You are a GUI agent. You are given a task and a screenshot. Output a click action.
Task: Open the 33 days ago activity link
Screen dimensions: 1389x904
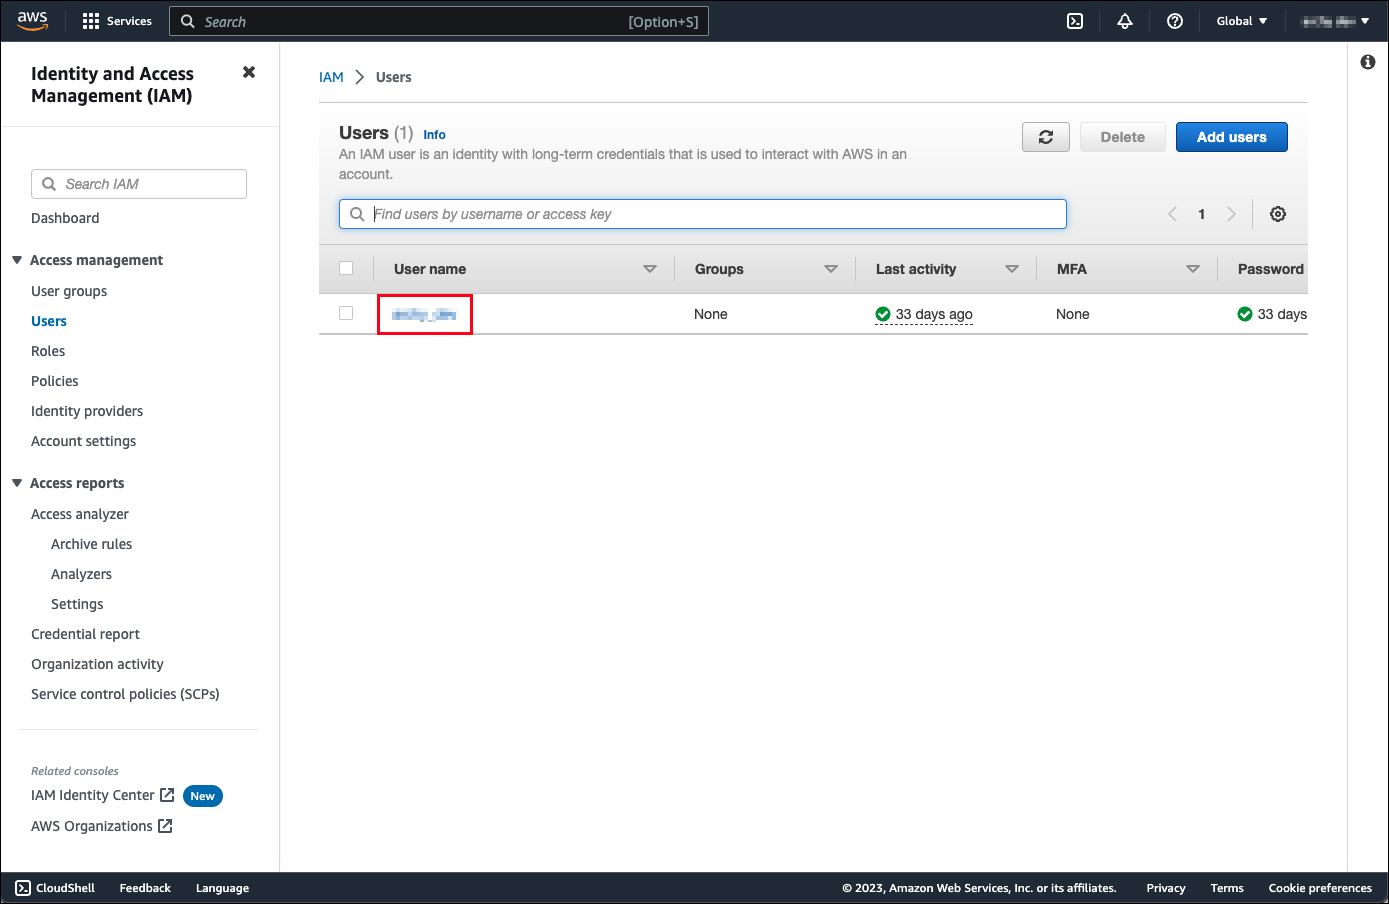pos(934,314)
